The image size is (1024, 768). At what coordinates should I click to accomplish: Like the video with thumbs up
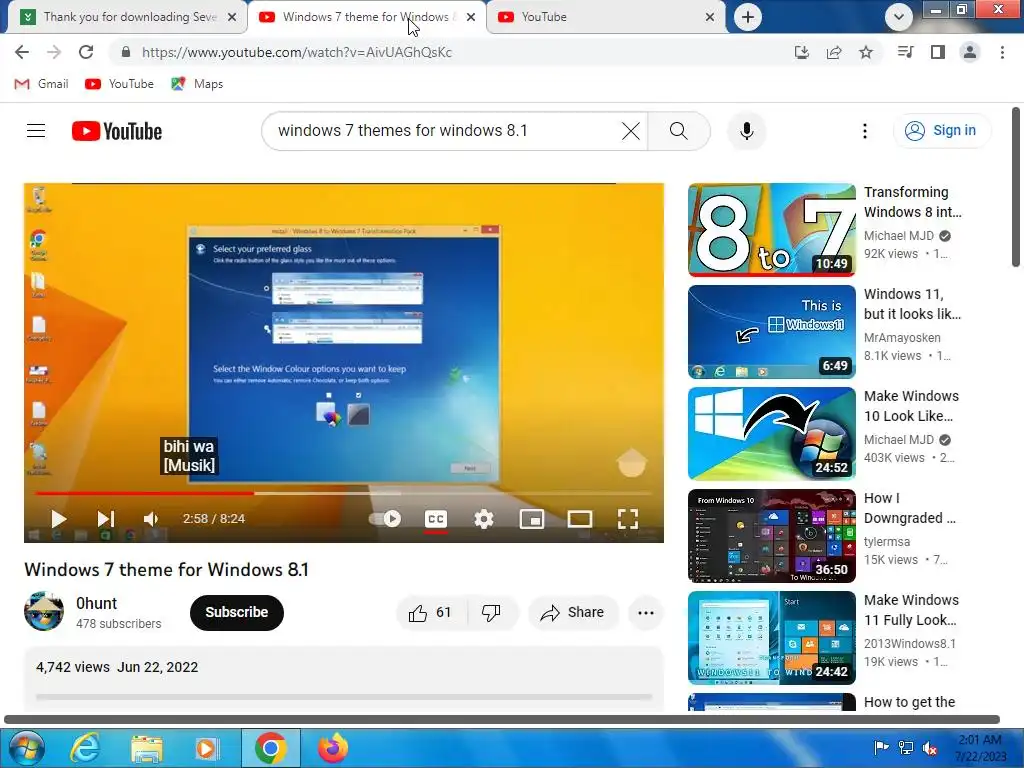pos(430,613)
